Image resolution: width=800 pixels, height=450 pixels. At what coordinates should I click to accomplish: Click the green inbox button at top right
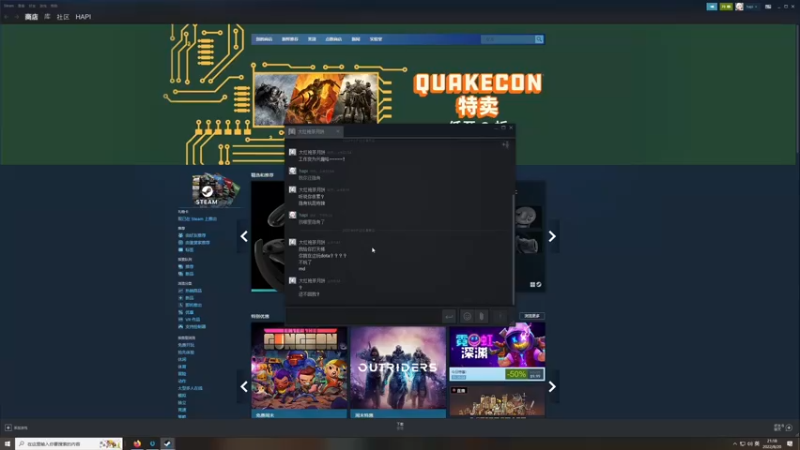click(x=726, y=7)
